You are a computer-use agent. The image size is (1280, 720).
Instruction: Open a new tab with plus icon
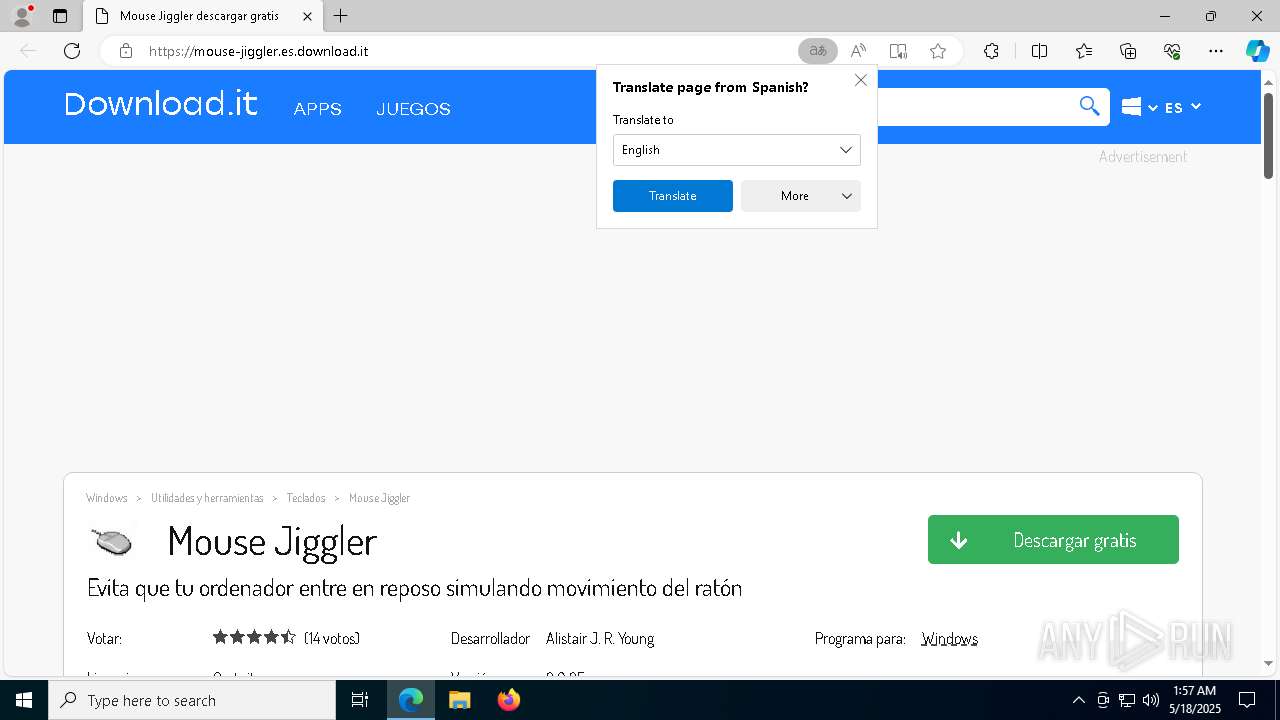point(341,16)
